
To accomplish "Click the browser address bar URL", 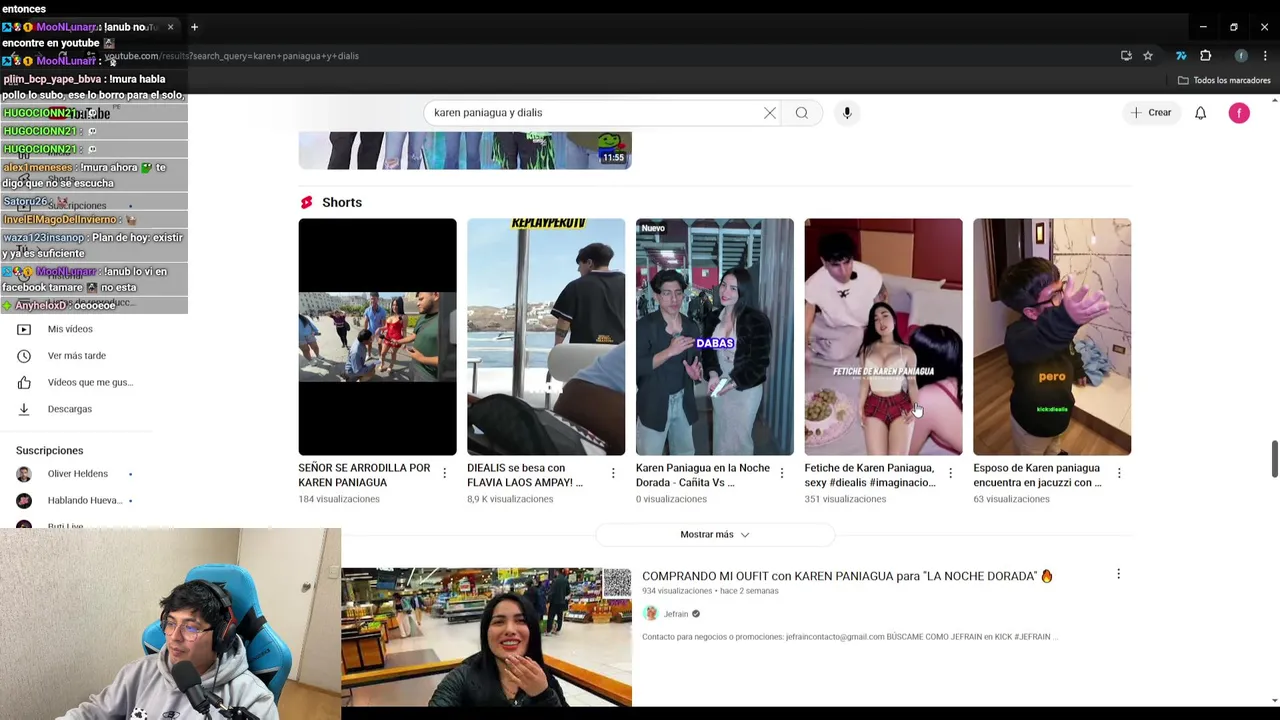I will click(x=232, y=56).
